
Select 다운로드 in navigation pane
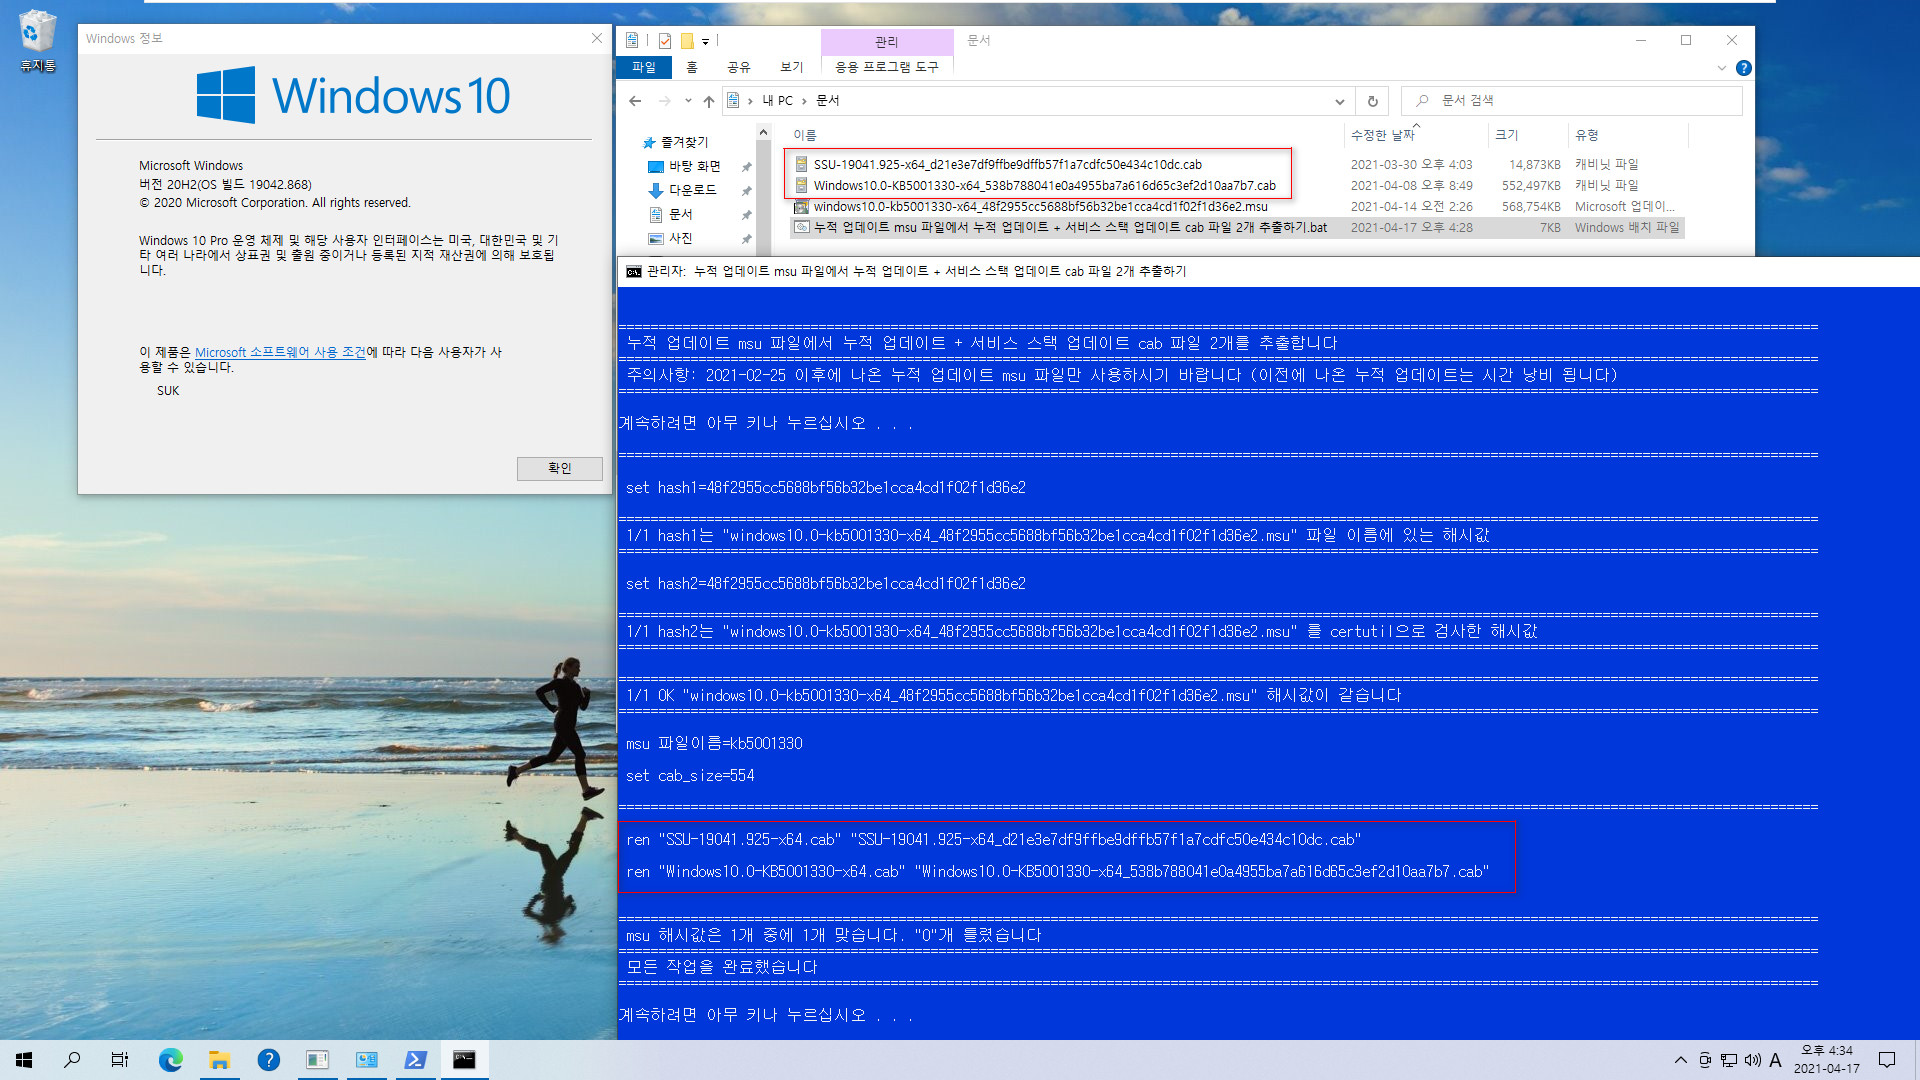[692, 190]
